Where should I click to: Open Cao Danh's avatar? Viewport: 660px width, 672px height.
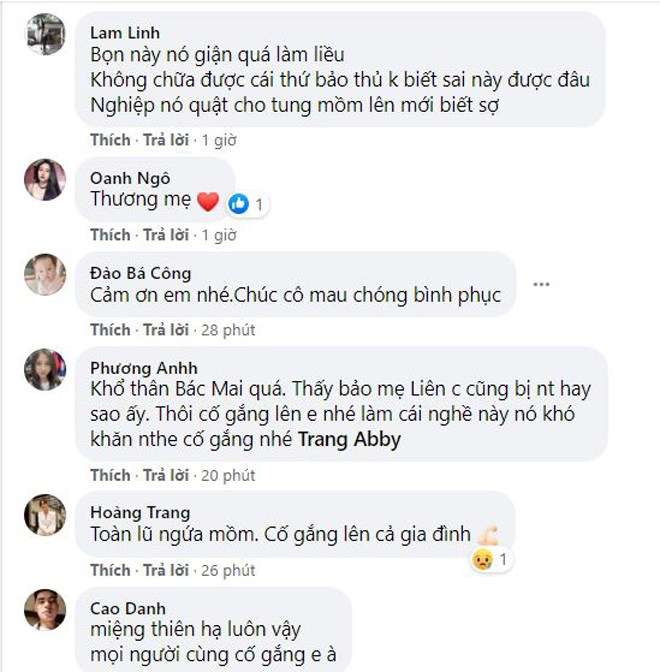click(x=45, y=609)
